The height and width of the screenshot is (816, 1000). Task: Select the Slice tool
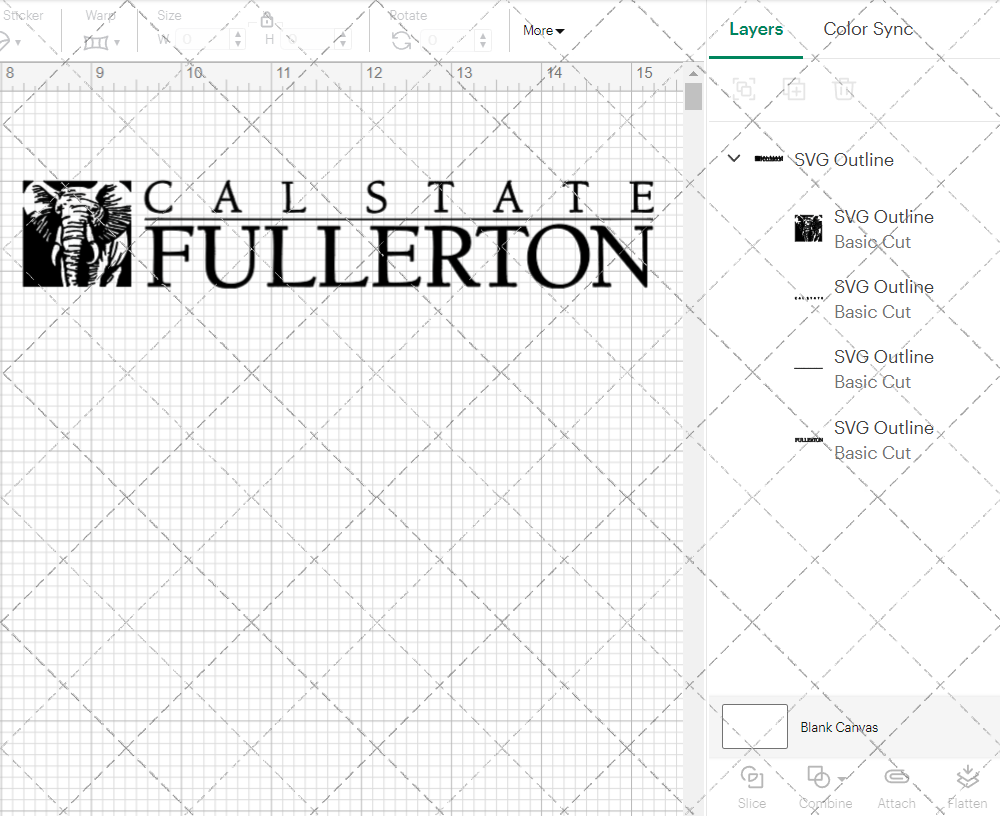pyautogui.click(x=751, y=787)
